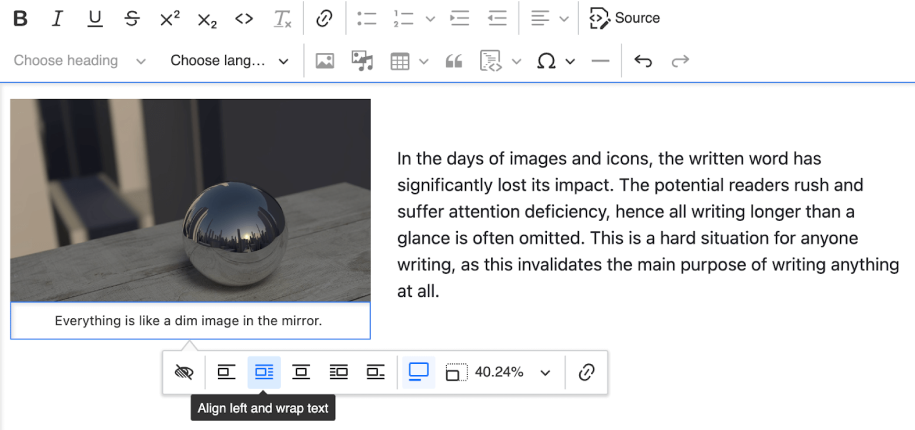Link the image using the balloon link icon

point(586,372)
